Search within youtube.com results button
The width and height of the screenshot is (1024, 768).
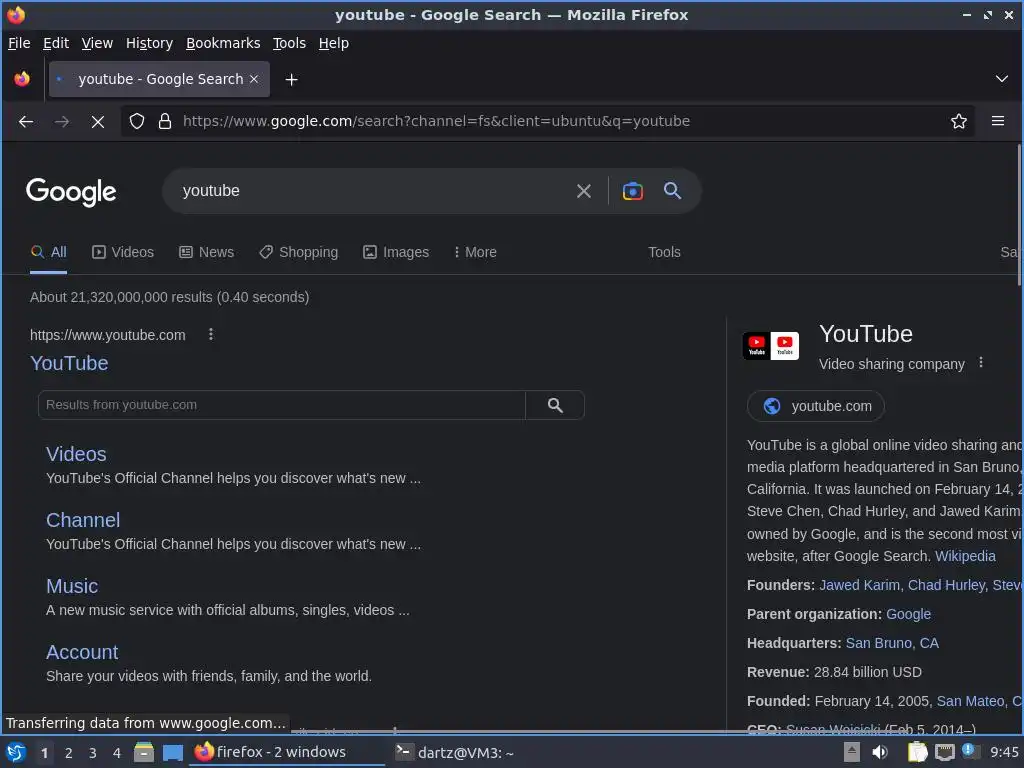tap(555, 405)
